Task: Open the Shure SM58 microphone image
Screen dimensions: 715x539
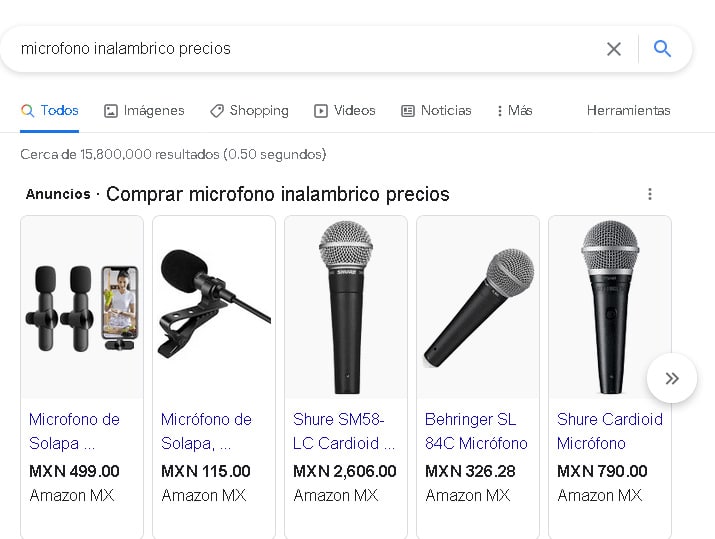Action: [x=346, y=308]
